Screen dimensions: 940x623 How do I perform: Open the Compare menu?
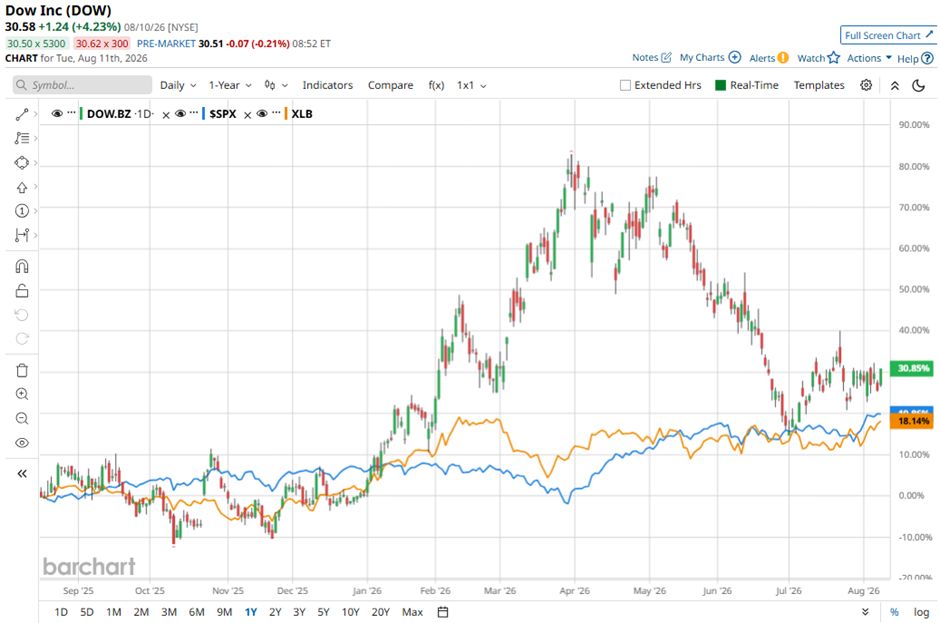[390, 85]
